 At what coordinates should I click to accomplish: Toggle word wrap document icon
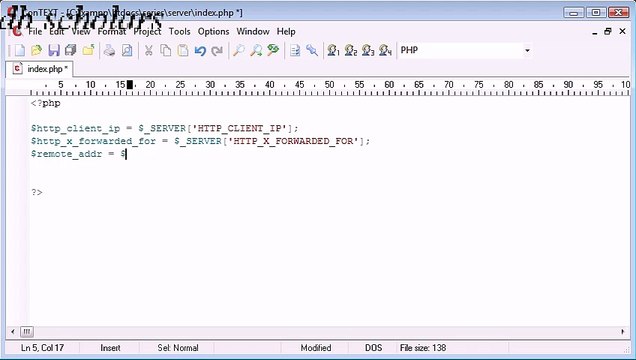click(x=295, y=50)
